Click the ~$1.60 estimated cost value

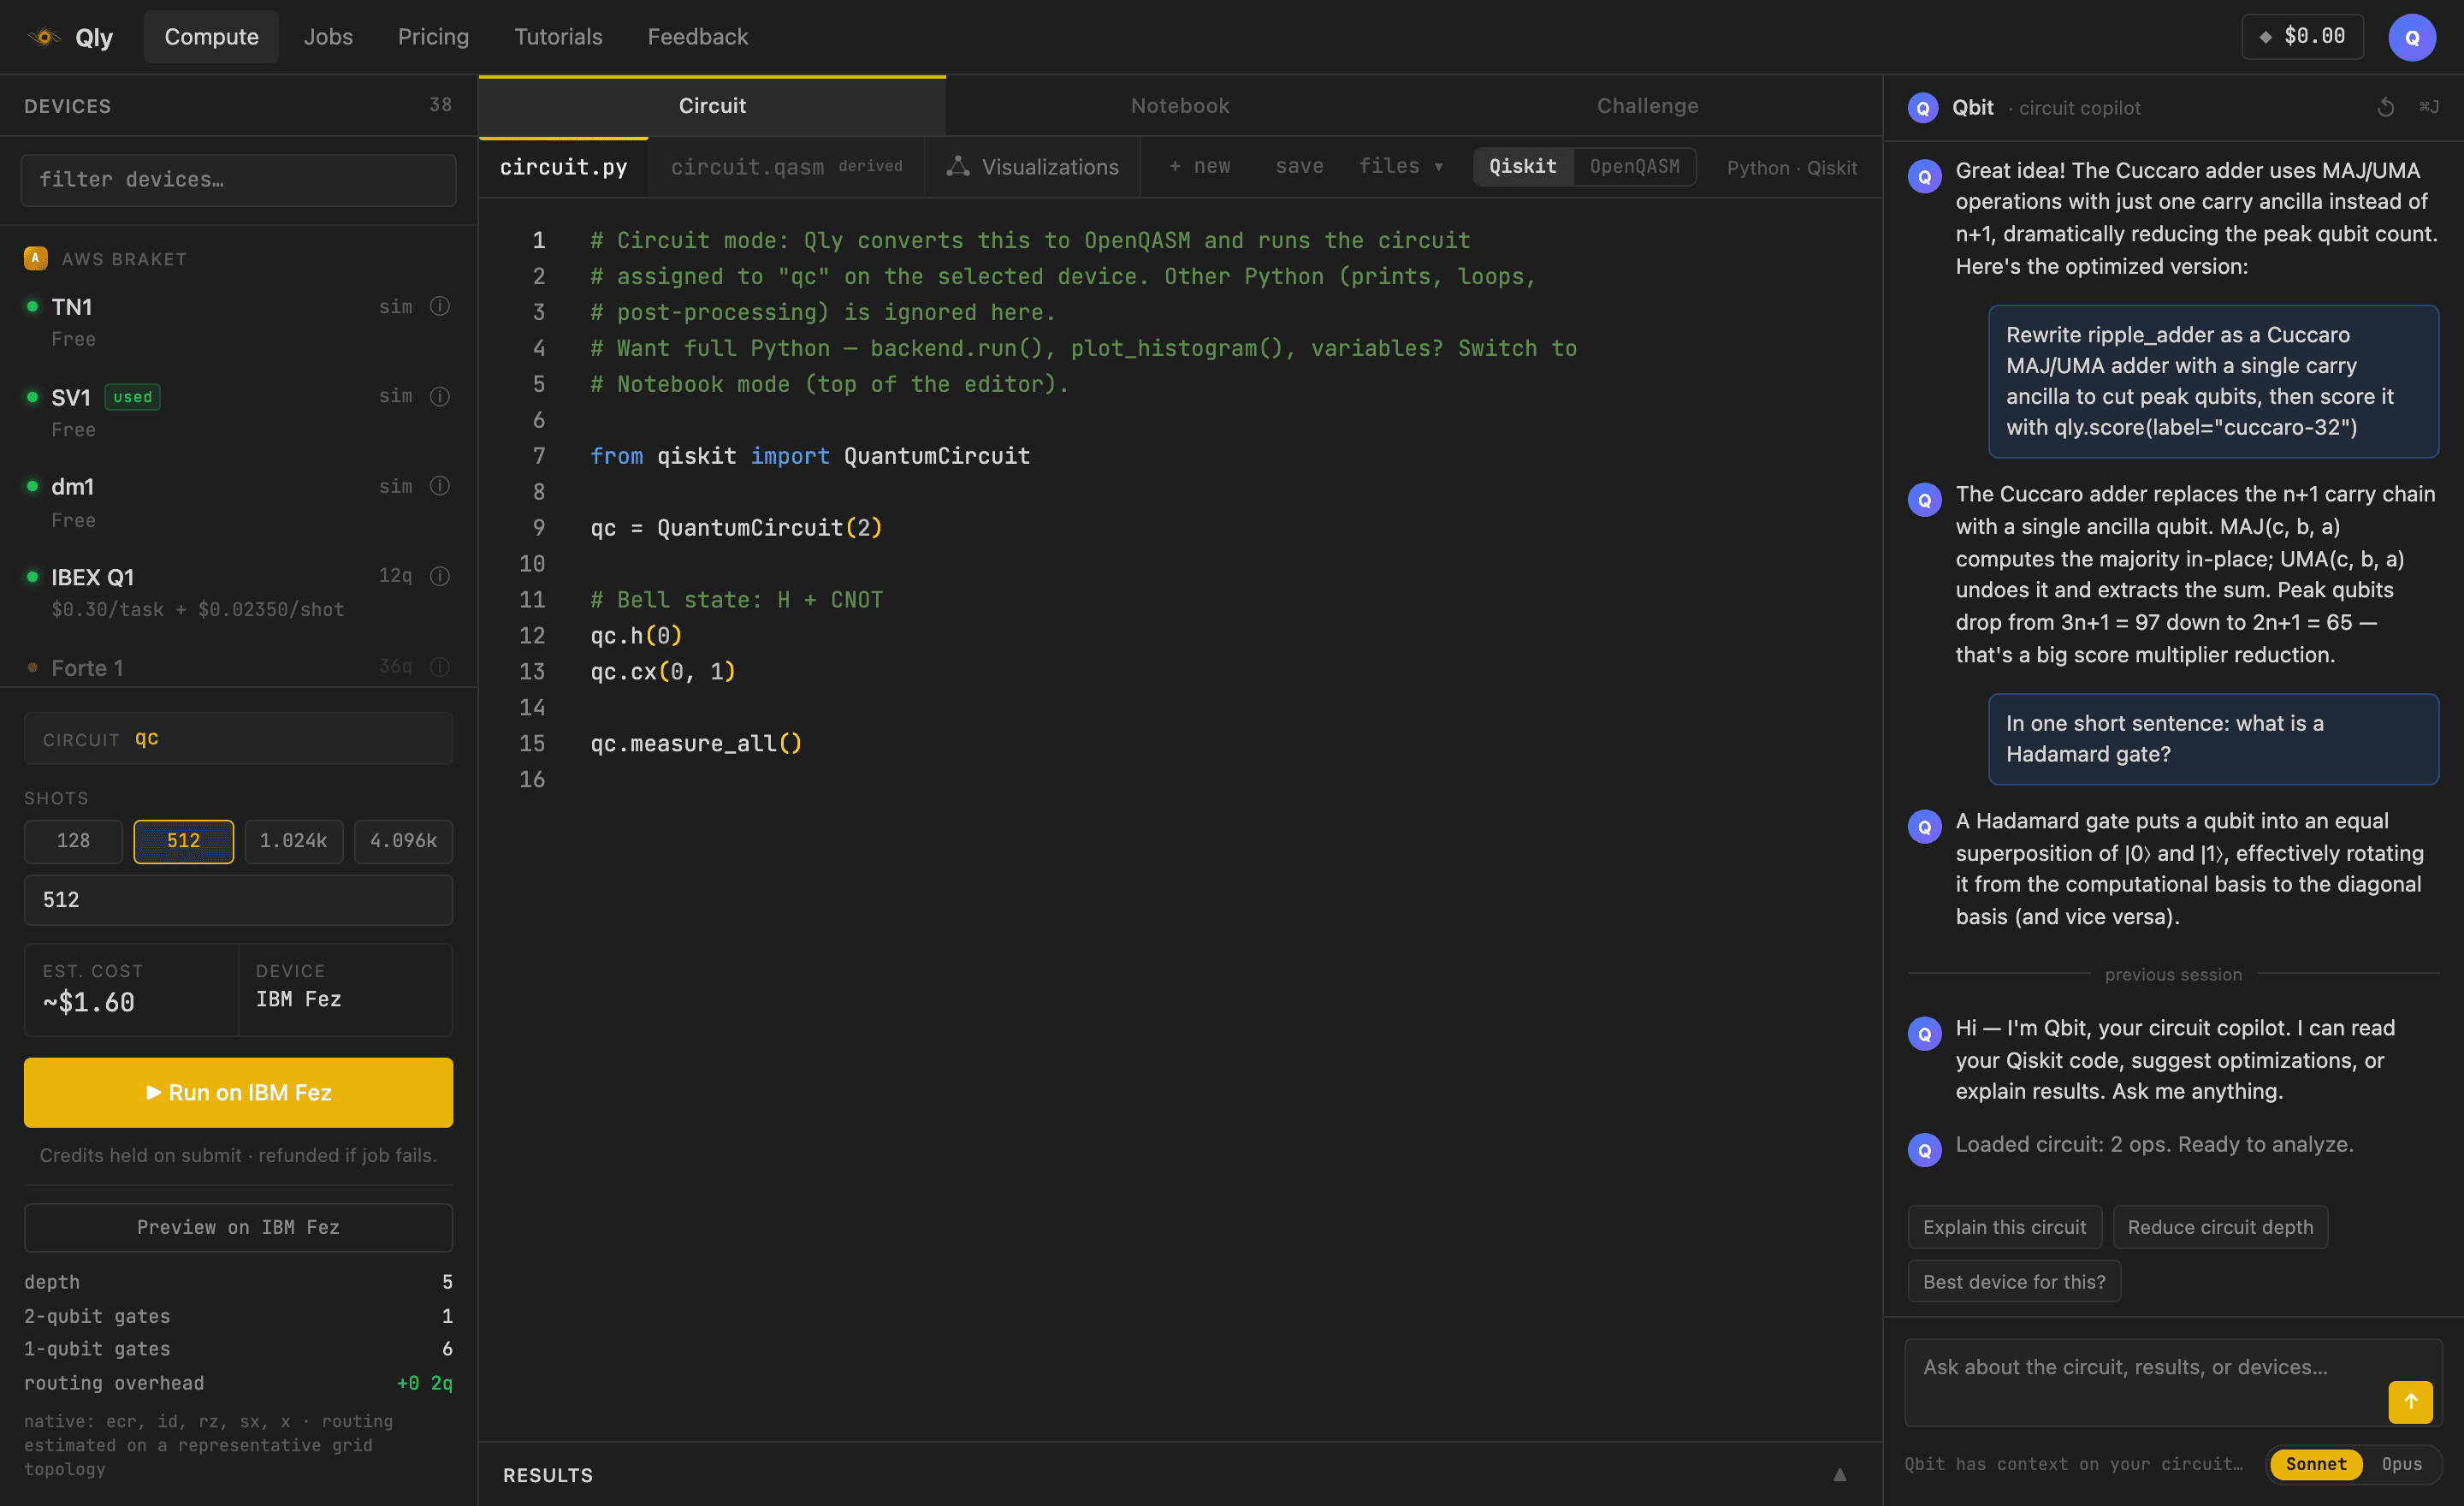point(88,1002)
